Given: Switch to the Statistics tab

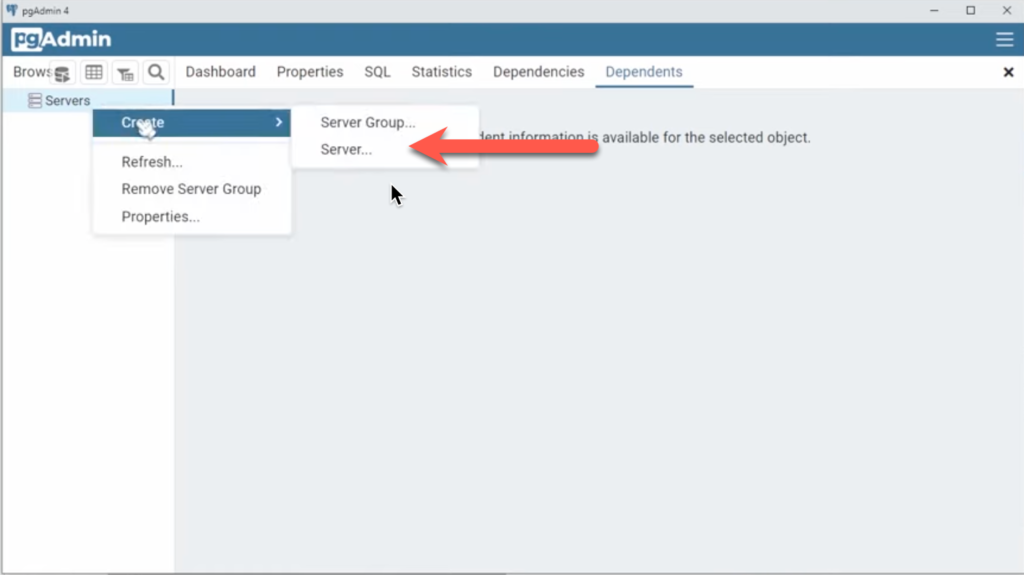Looking at the screenshot, I should tap(441, 72).
